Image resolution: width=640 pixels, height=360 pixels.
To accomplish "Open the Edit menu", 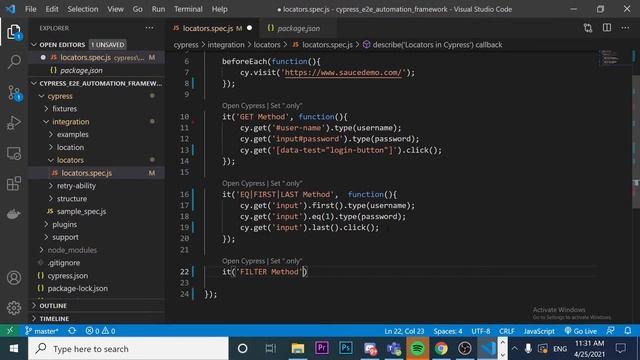I will 52,9.
